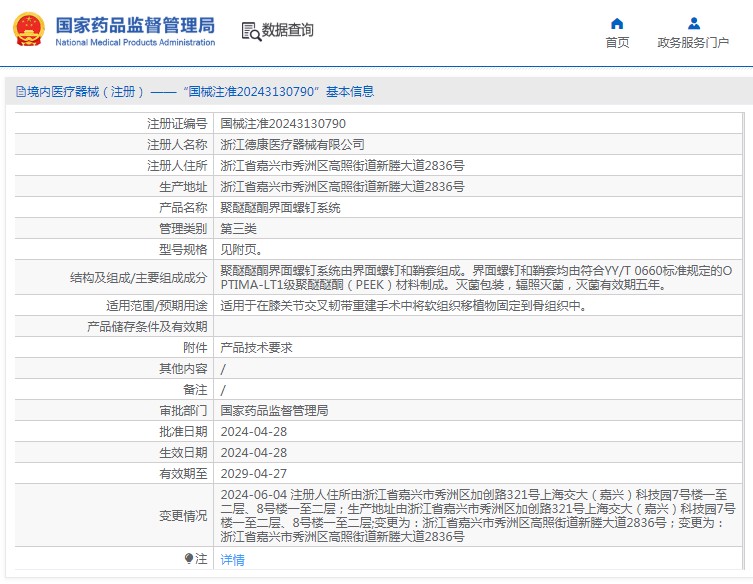Click the lightbulb icon beside 注
This screenshot has width=753, height=584.
pyautogui.click(x=189, y=559)
